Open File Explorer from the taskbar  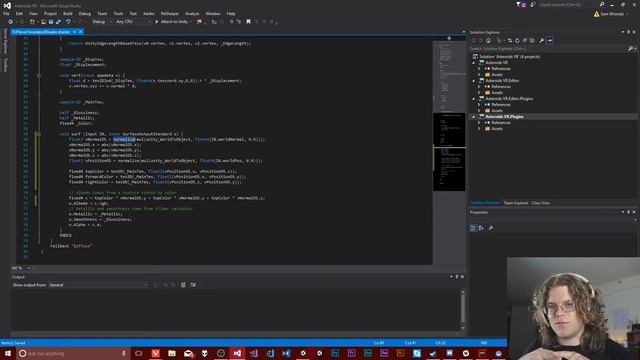[x=172, y=353]
